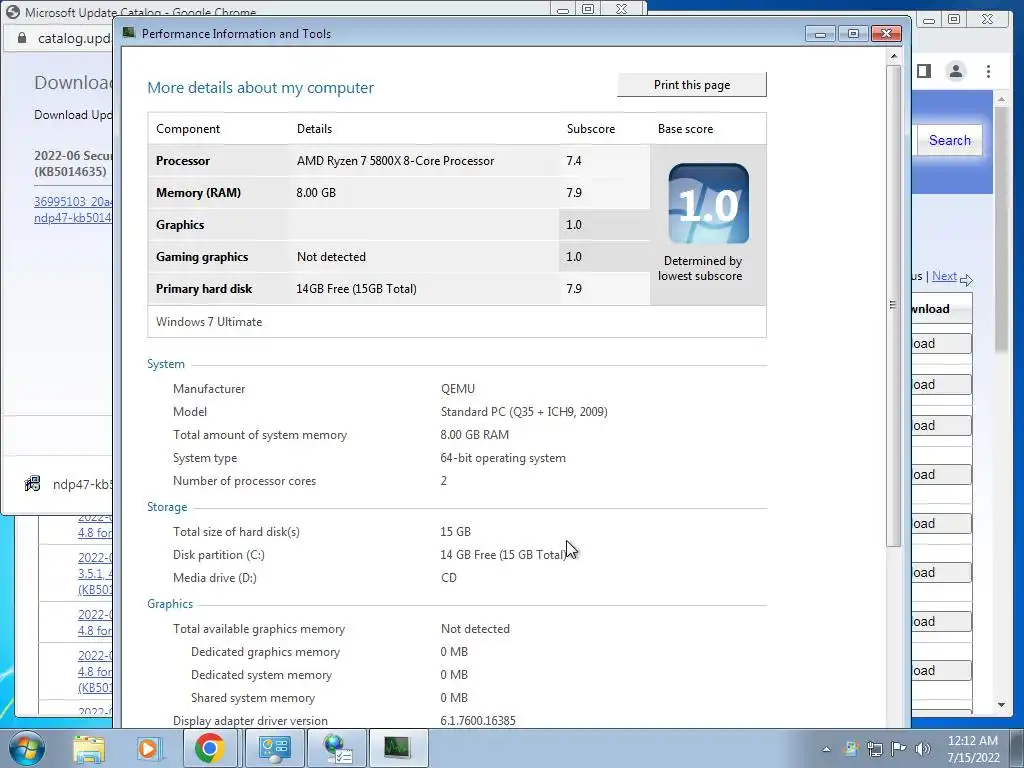Click the Next arrow icon in Chrome

[967, 280]
